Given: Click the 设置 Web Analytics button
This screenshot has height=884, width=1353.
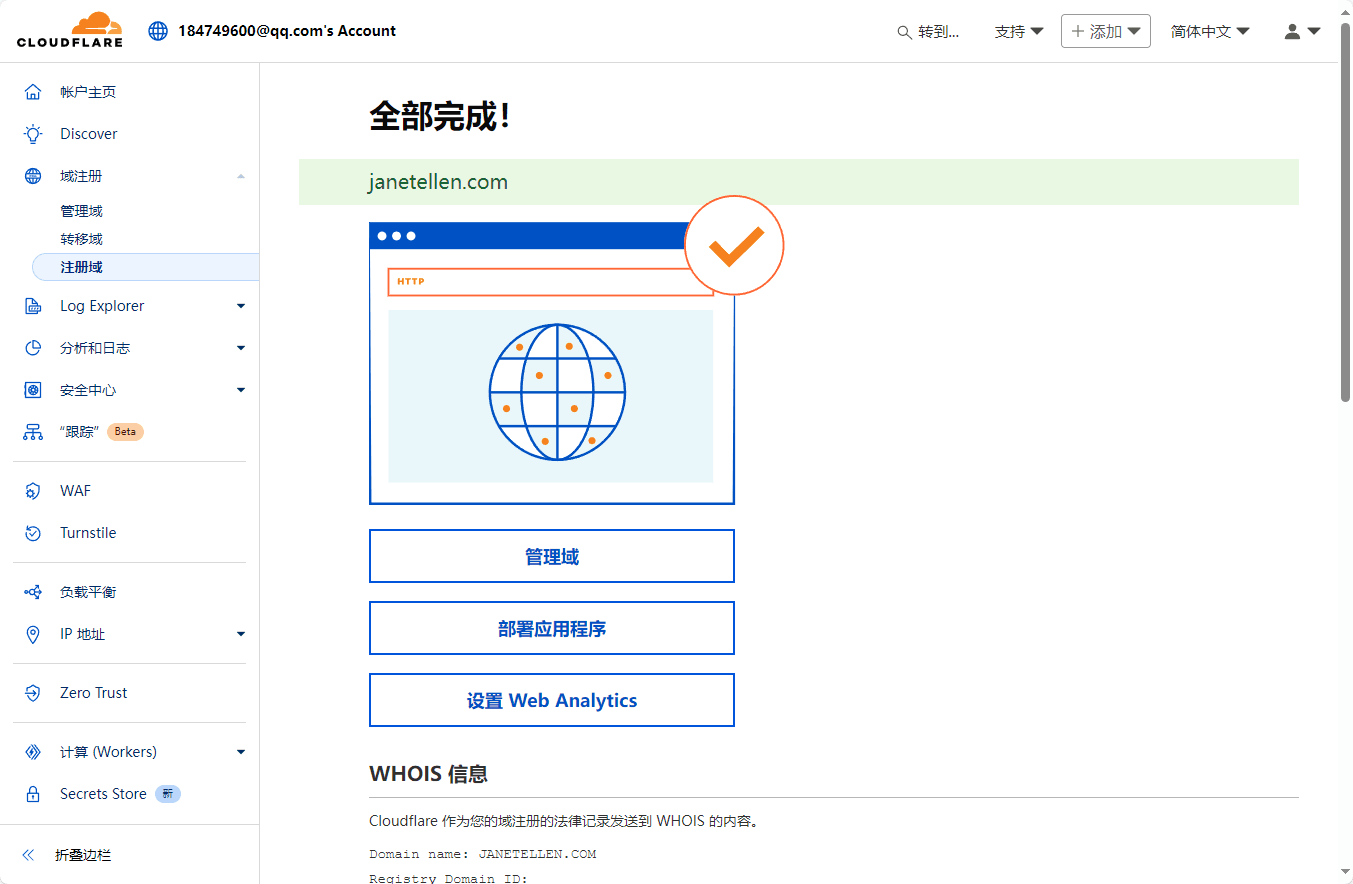Looking at the screenshot, I should pos(551,700).
